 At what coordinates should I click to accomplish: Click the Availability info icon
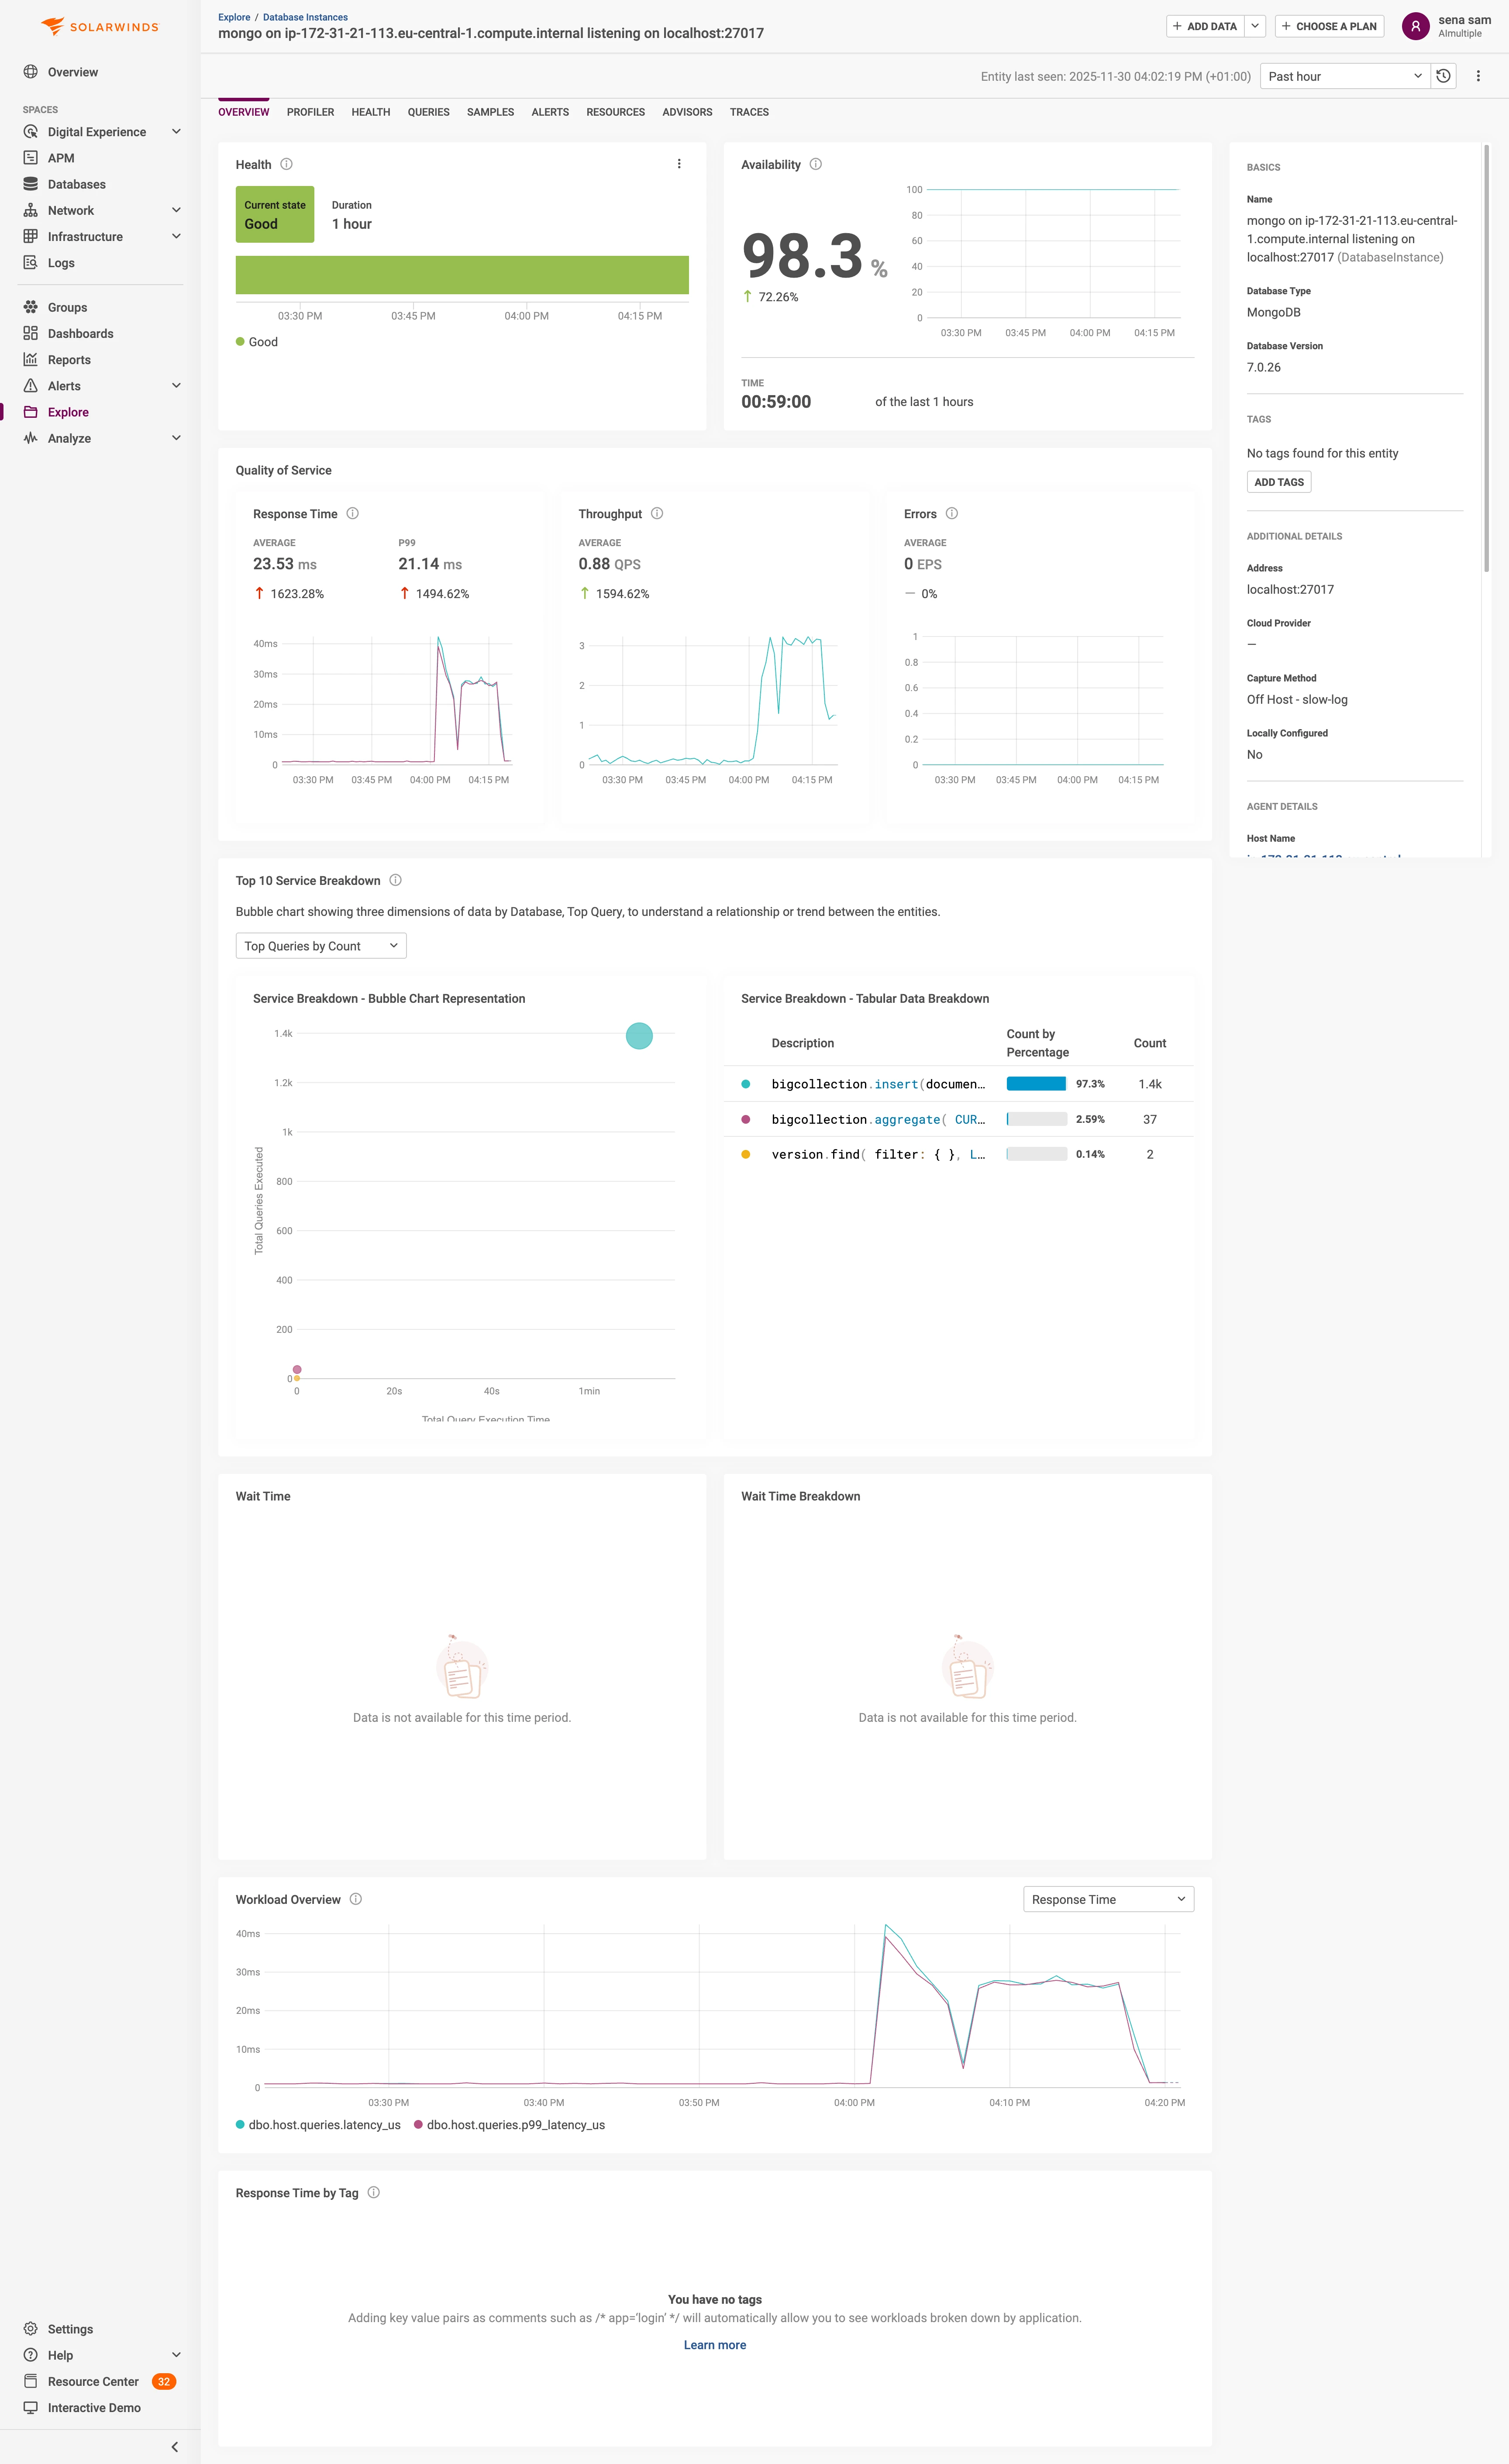(816, 164)
